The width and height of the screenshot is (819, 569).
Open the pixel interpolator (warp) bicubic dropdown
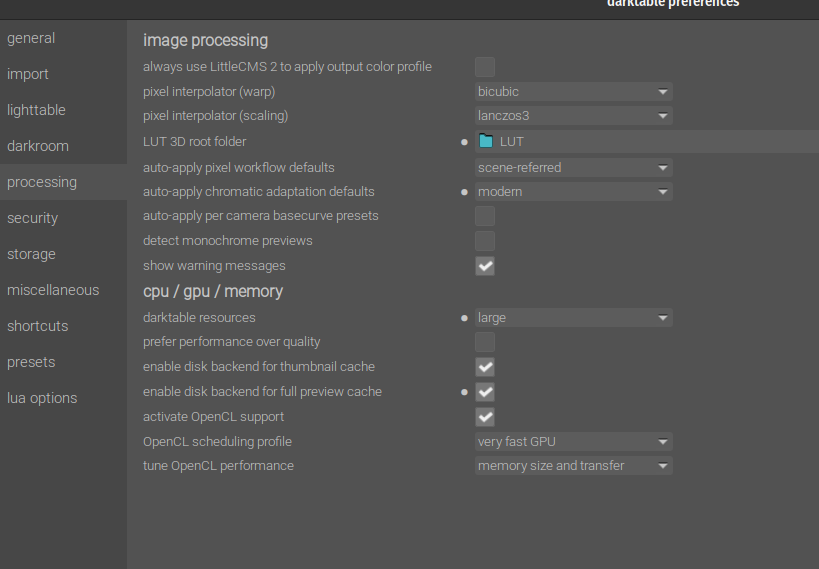(573, 92)
